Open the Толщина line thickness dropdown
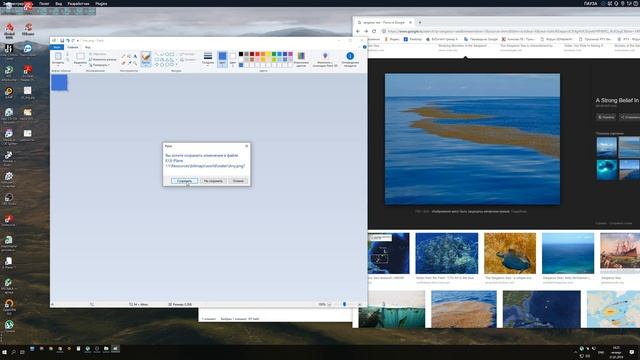The image size is (640, 360). pyautogui.click(x=208, y=59)
